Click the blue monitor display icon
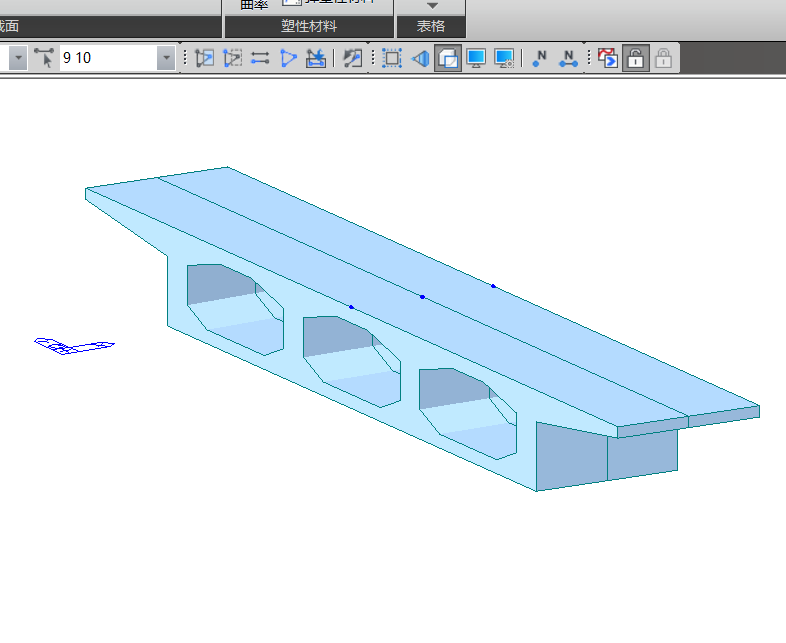 pos(476,58)
